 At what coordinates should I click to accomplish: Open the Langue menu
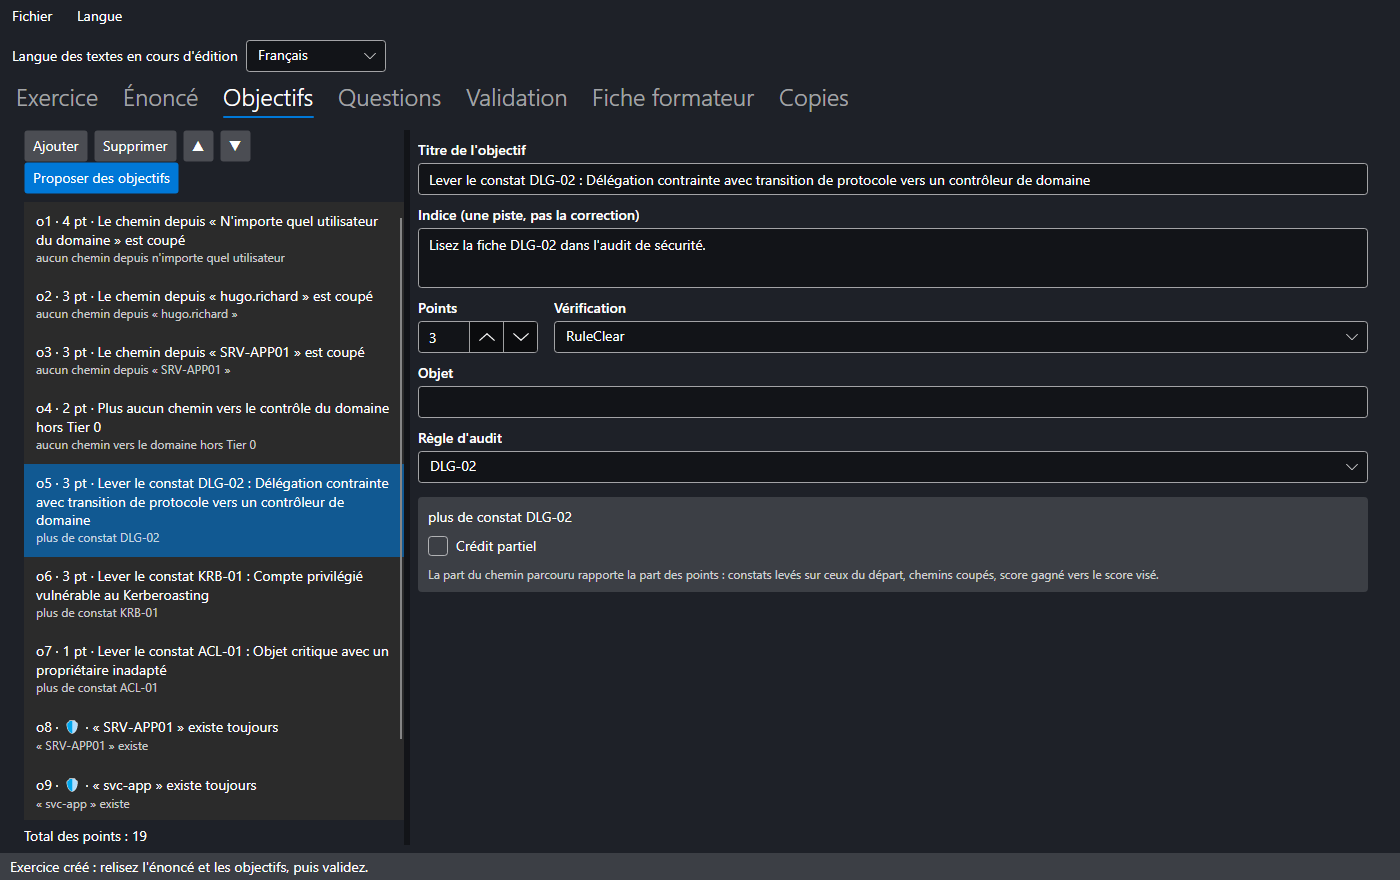coord(100,16)
